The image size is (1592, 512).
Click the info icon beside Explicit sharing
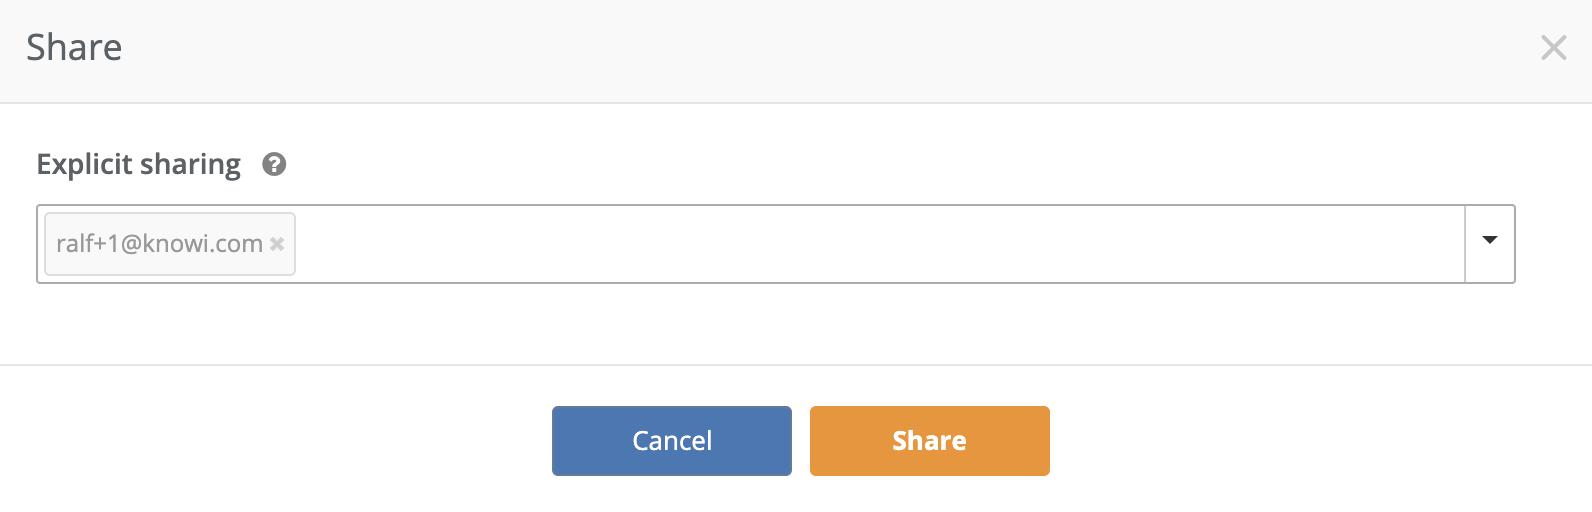274,164
